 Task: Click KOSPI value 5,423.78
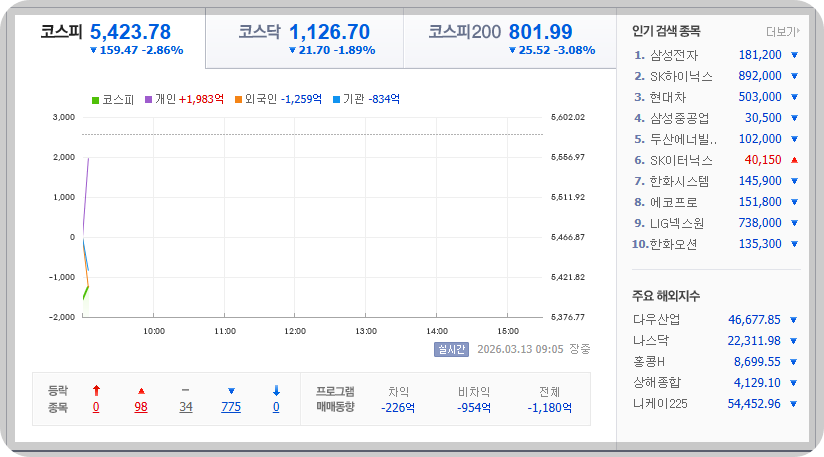pyautogui.click(x=130, y=32)
